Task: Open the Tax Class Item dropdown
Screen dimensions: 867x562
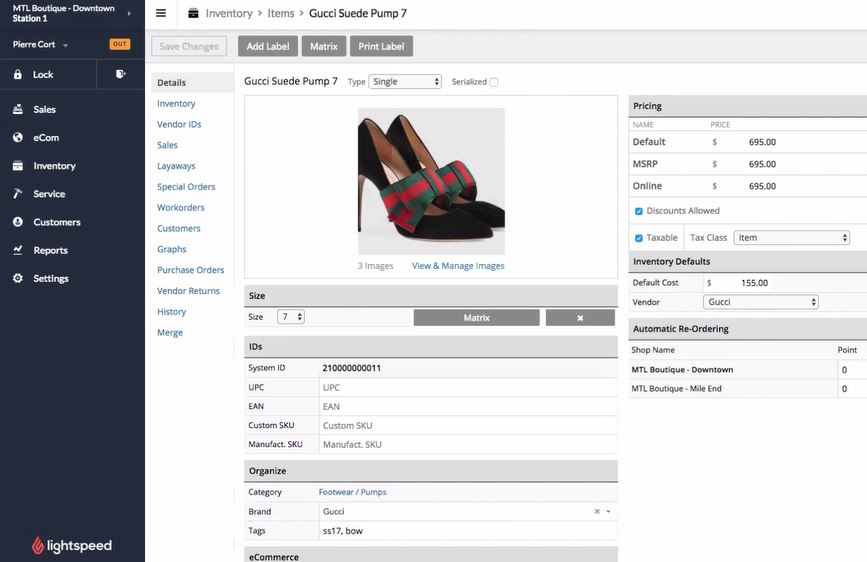Action: (791, 238)
